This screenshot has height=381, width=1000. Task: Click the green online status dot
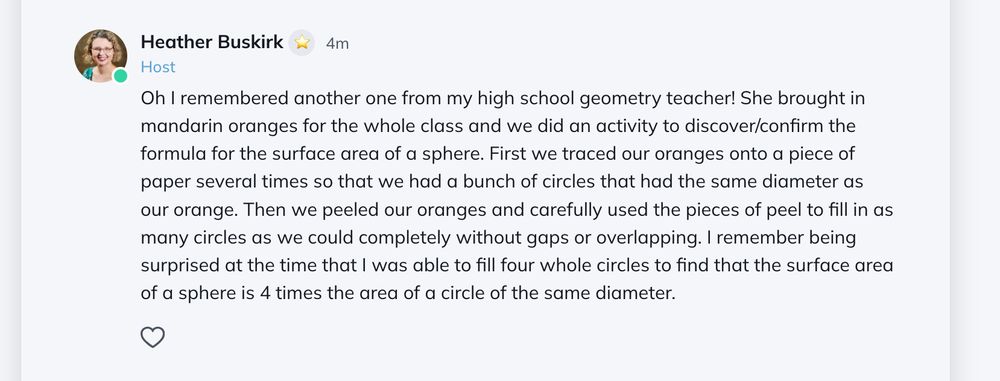120,76
